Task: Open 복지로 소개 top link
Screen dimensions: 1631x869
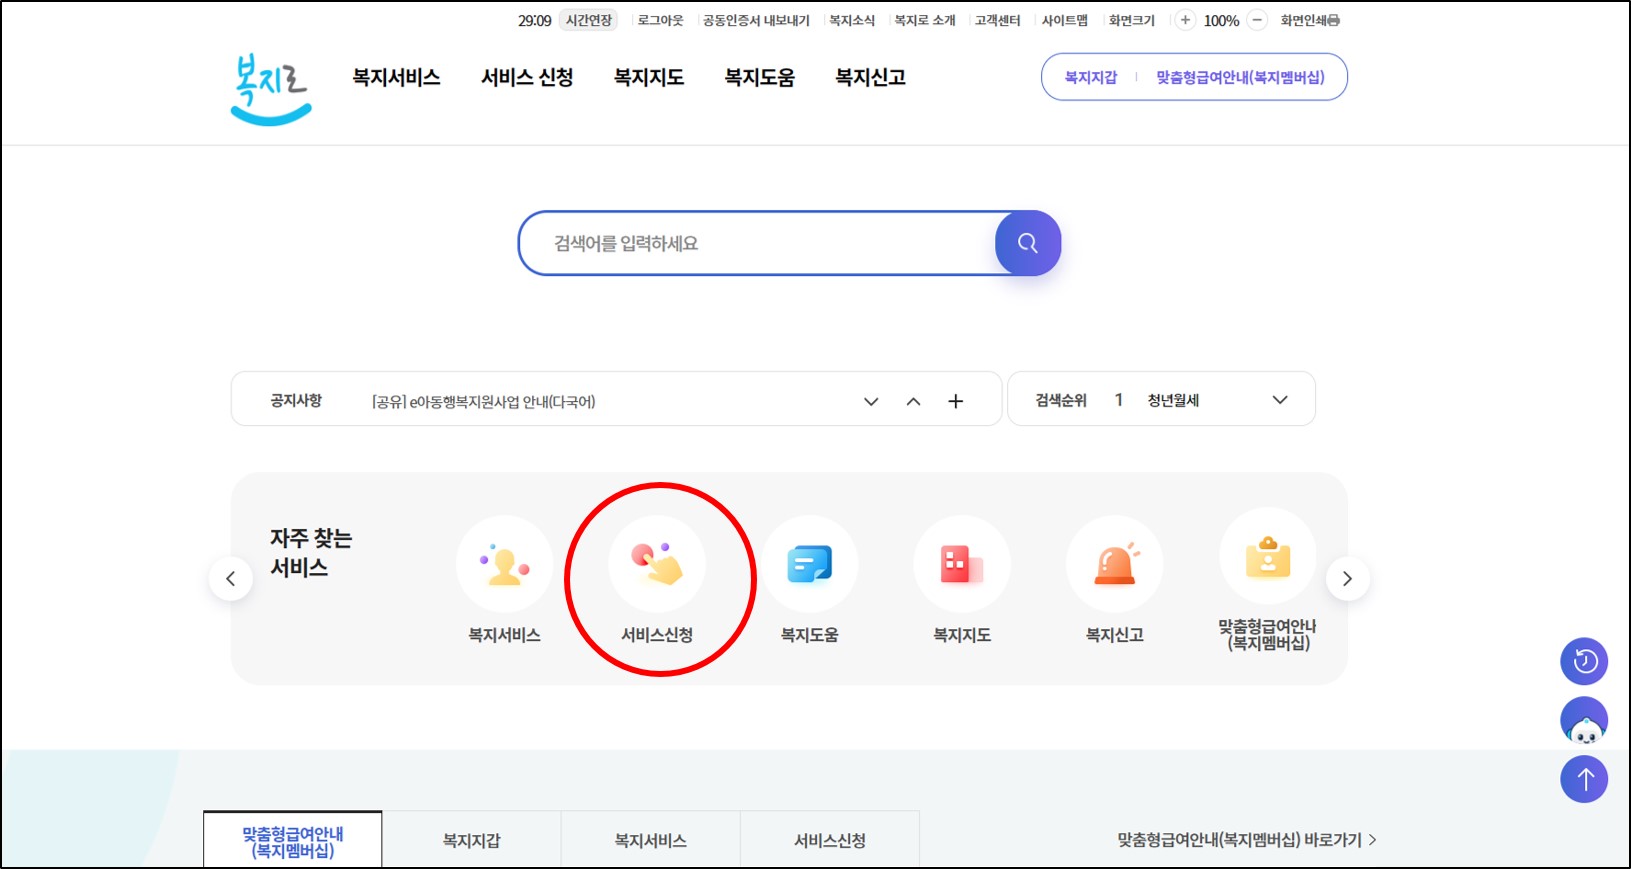Action: click(x=925, y=20)
